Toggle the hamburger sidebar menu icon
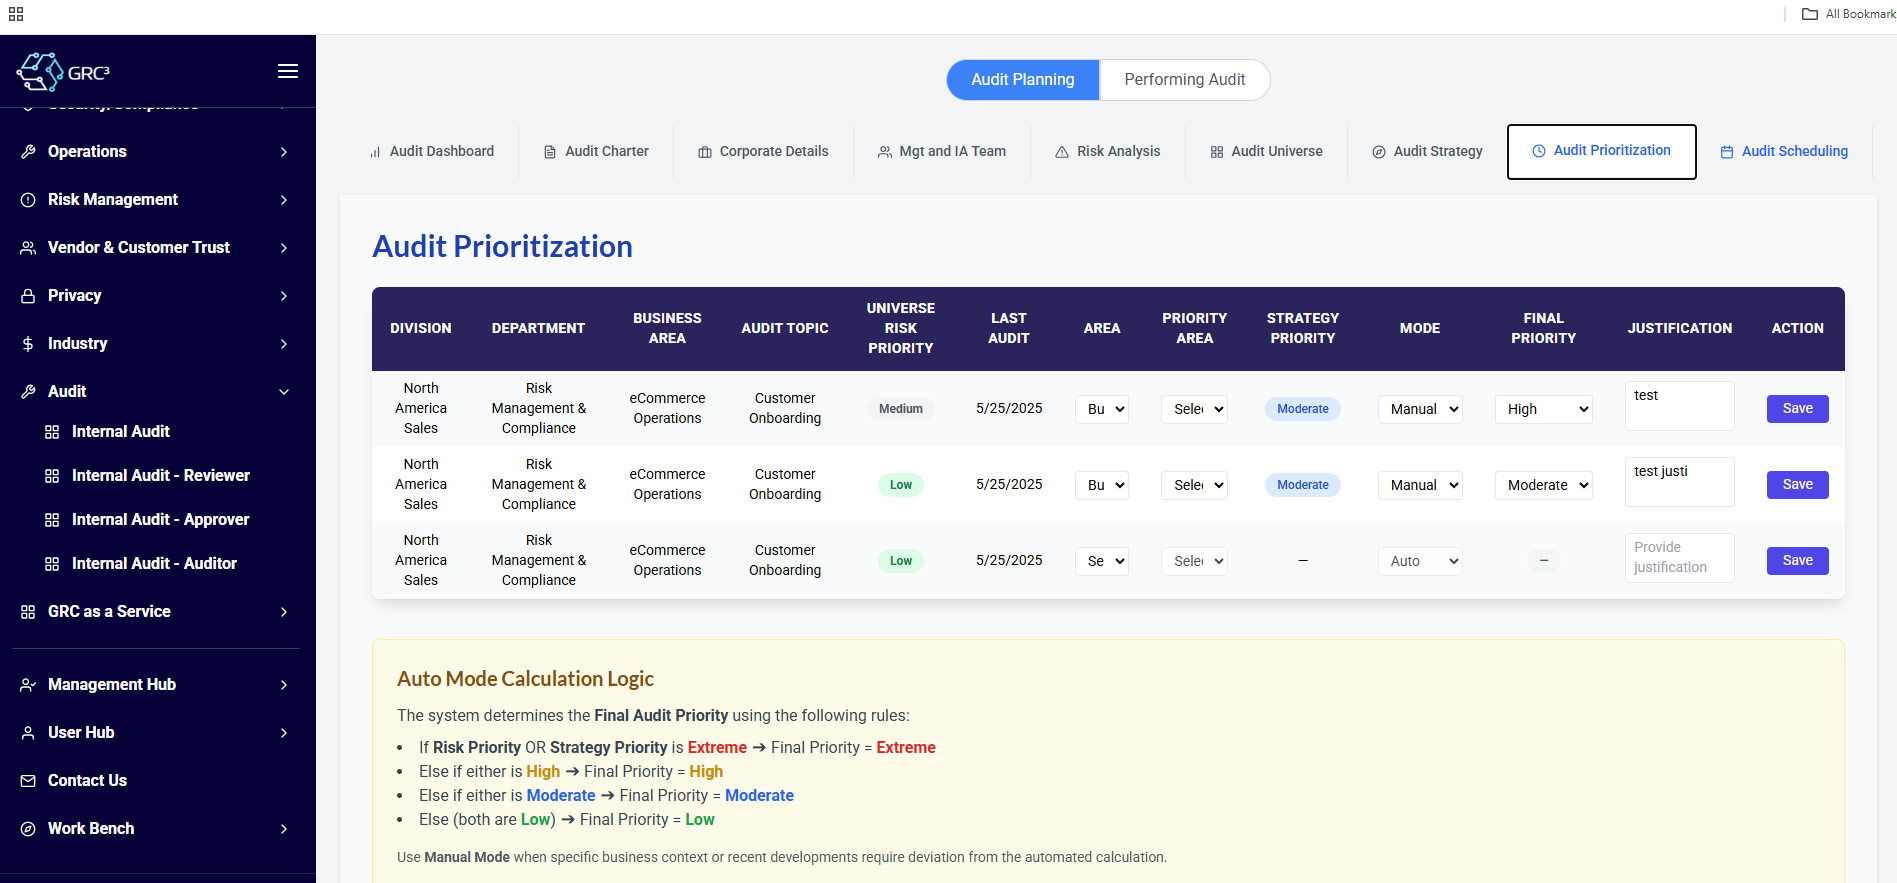Screen dimensions: 1897x883 (x=288, y=71)
